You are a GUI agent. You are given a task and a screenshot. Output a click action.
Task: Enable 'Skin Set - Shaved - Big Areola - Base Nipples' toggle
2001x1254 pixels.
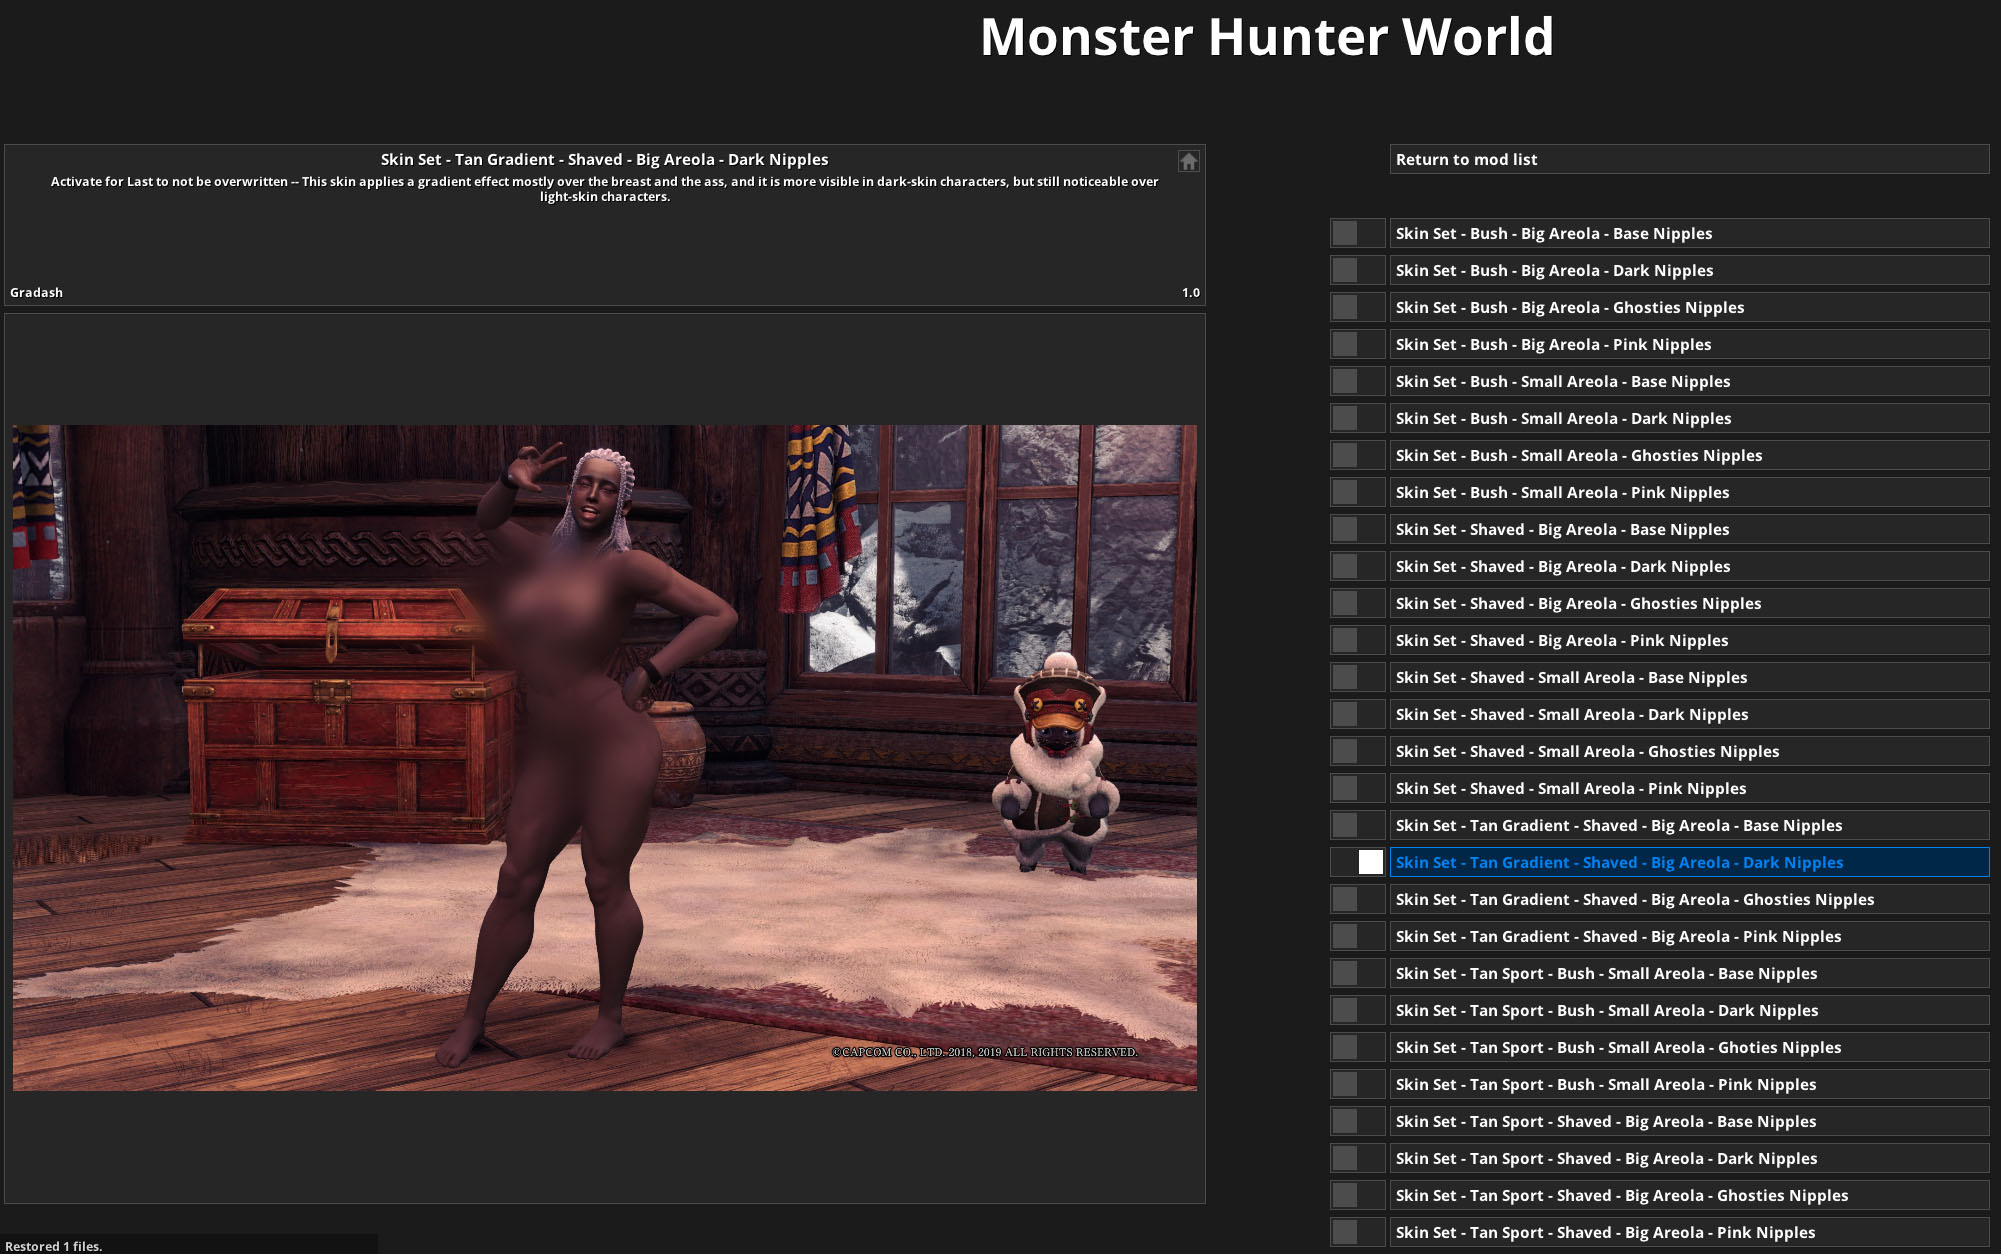tap(1357, 529)
